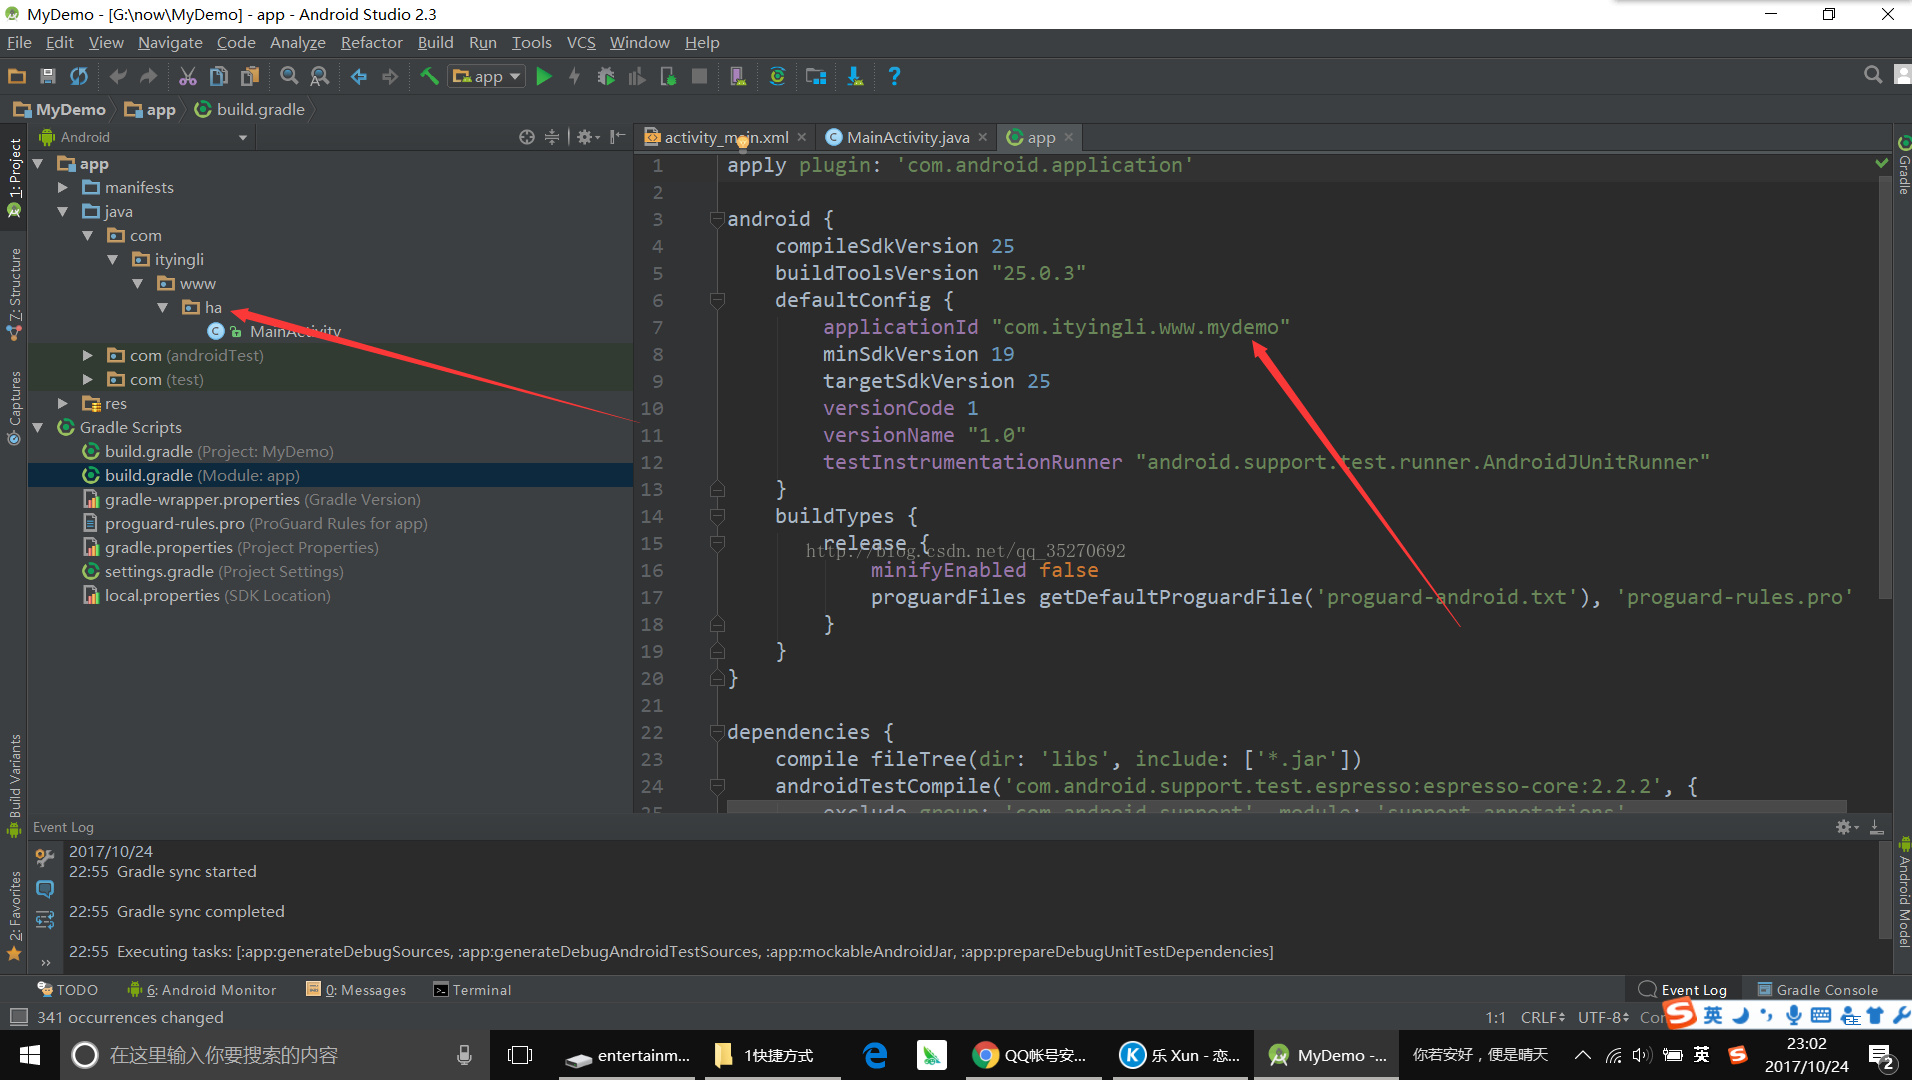Click Windows search box in taskbar
1912x1080 pixels.
[x=274, y=1055]
